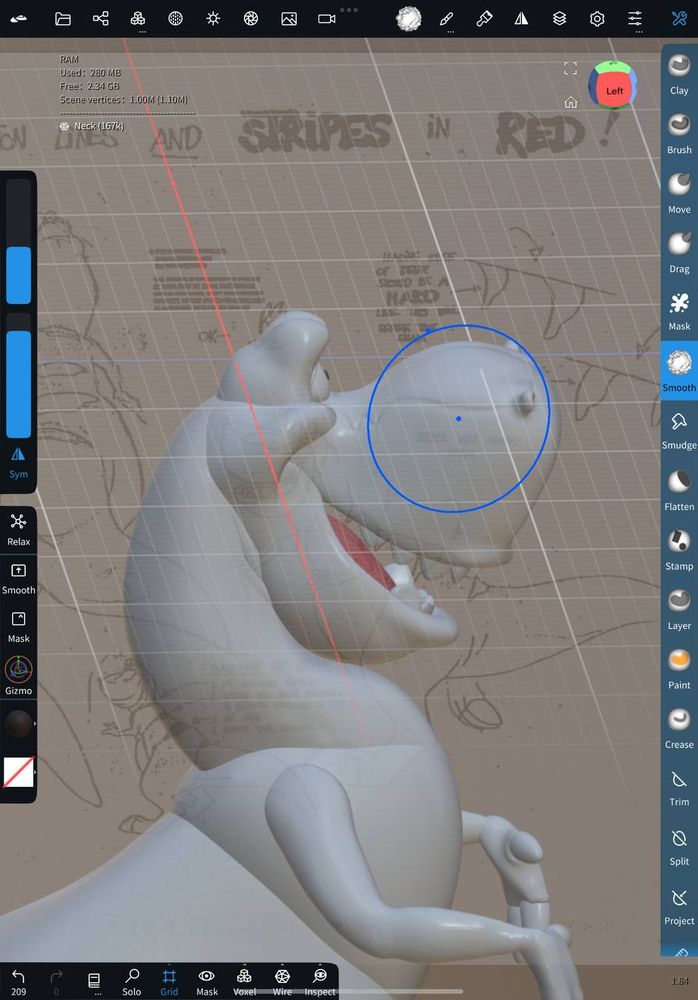Tap the Mask shortcut on left panel
Viewport: 698px width, 1000px height.
(x=19, y=627)
